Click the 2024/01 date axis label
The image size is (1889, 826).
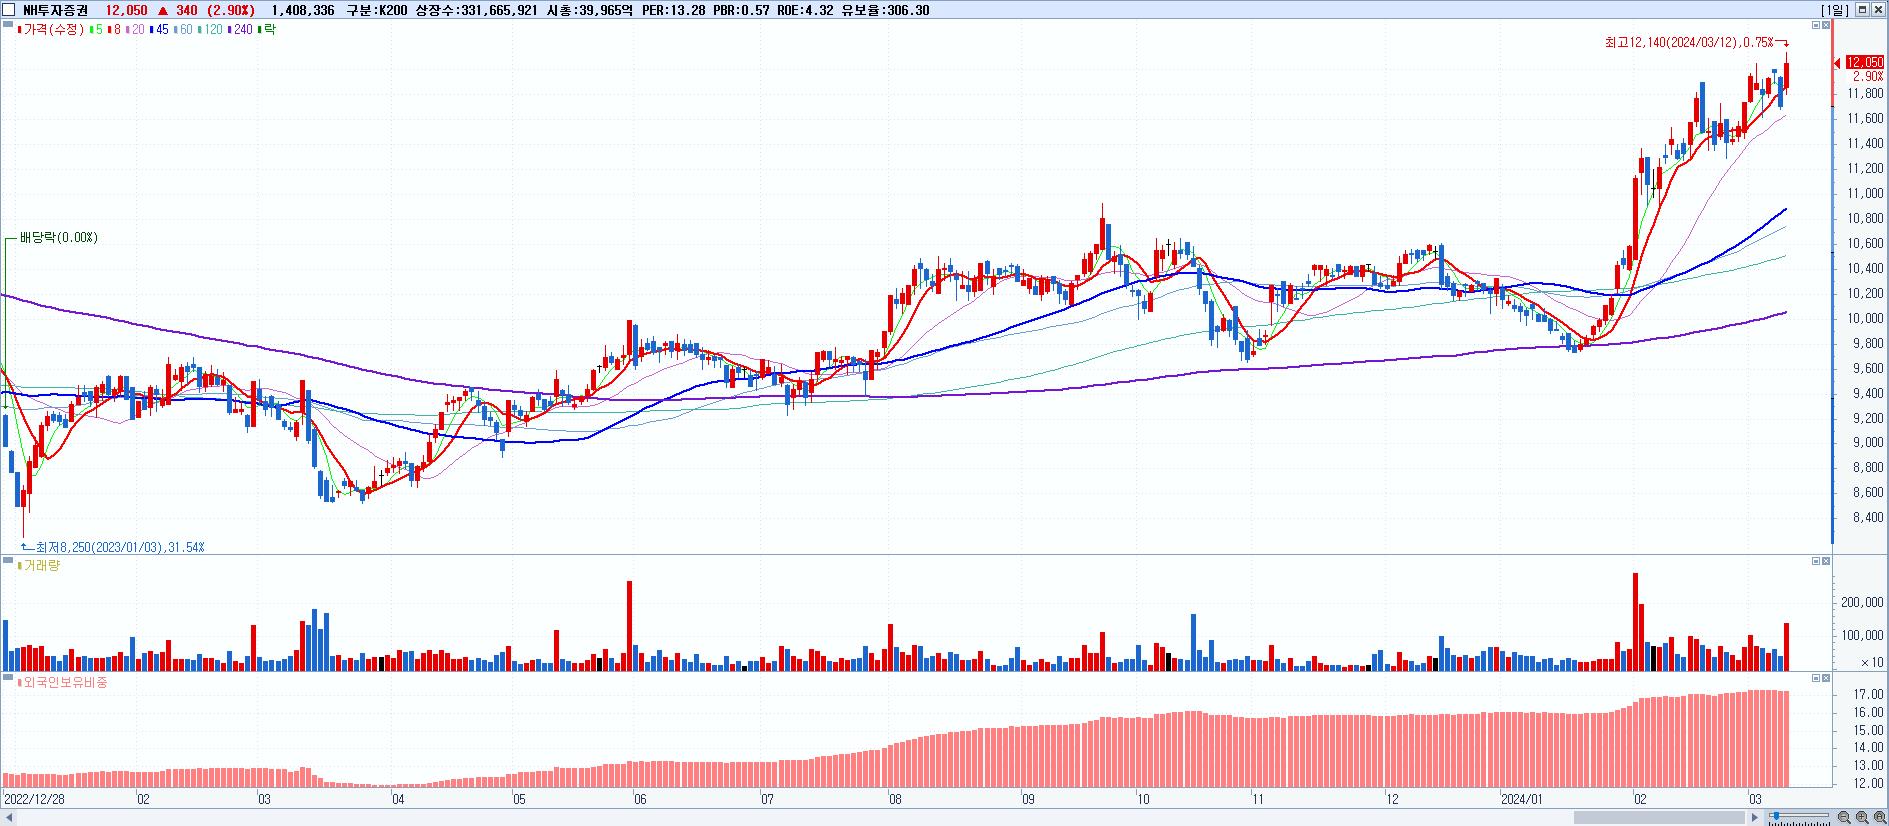coord(1522,800)
